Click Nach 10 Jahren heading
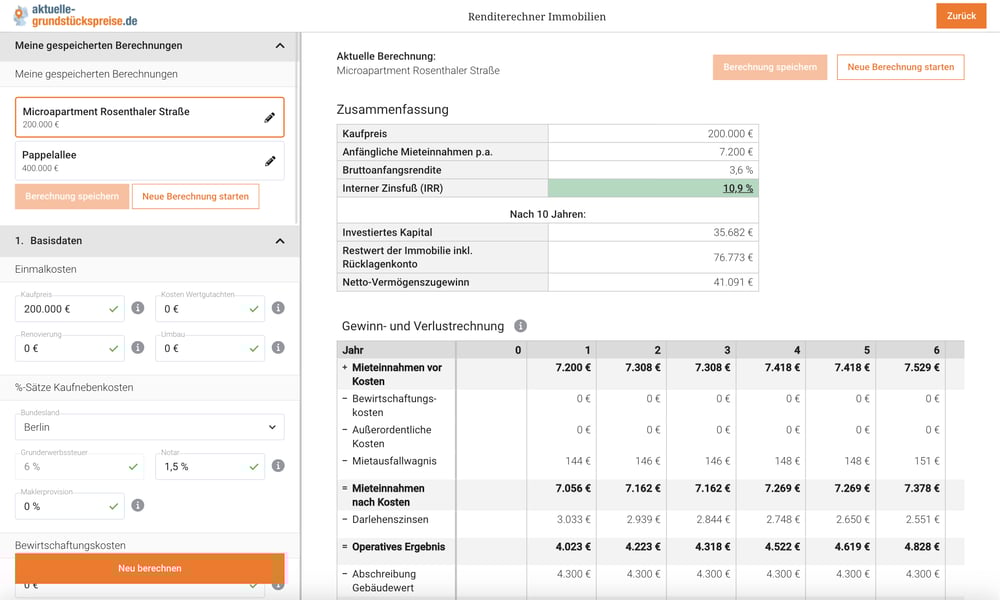This screenshot has width=1000, height=600. (x=547, y=214)
